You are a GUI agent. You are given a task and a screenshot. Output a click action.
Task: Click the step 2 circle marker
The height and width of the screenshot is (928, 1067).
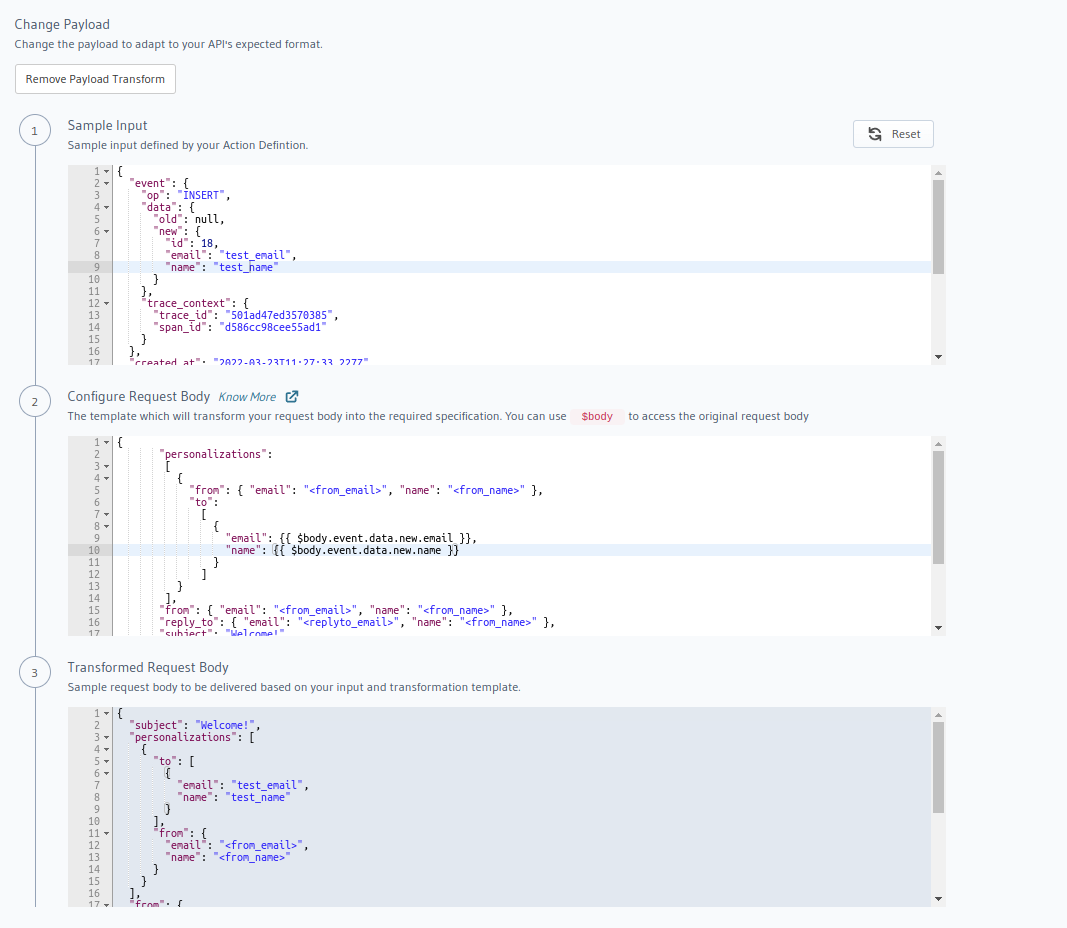tap(35, 402)
